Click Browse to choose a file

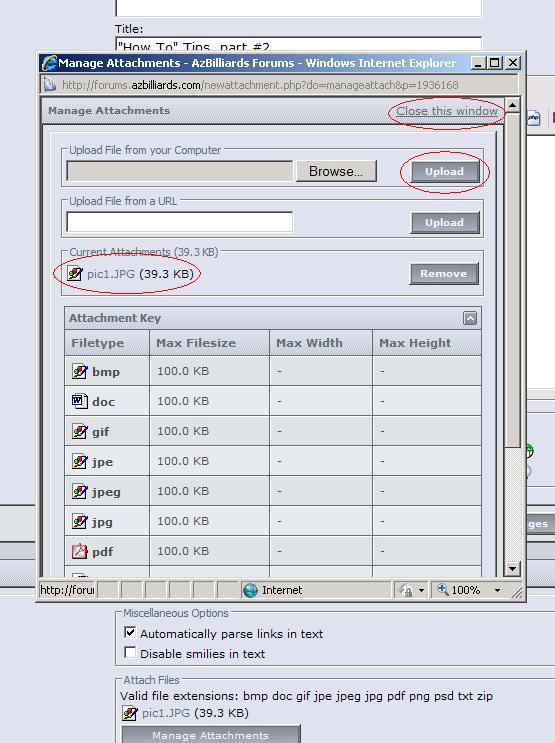click(336, 171)
